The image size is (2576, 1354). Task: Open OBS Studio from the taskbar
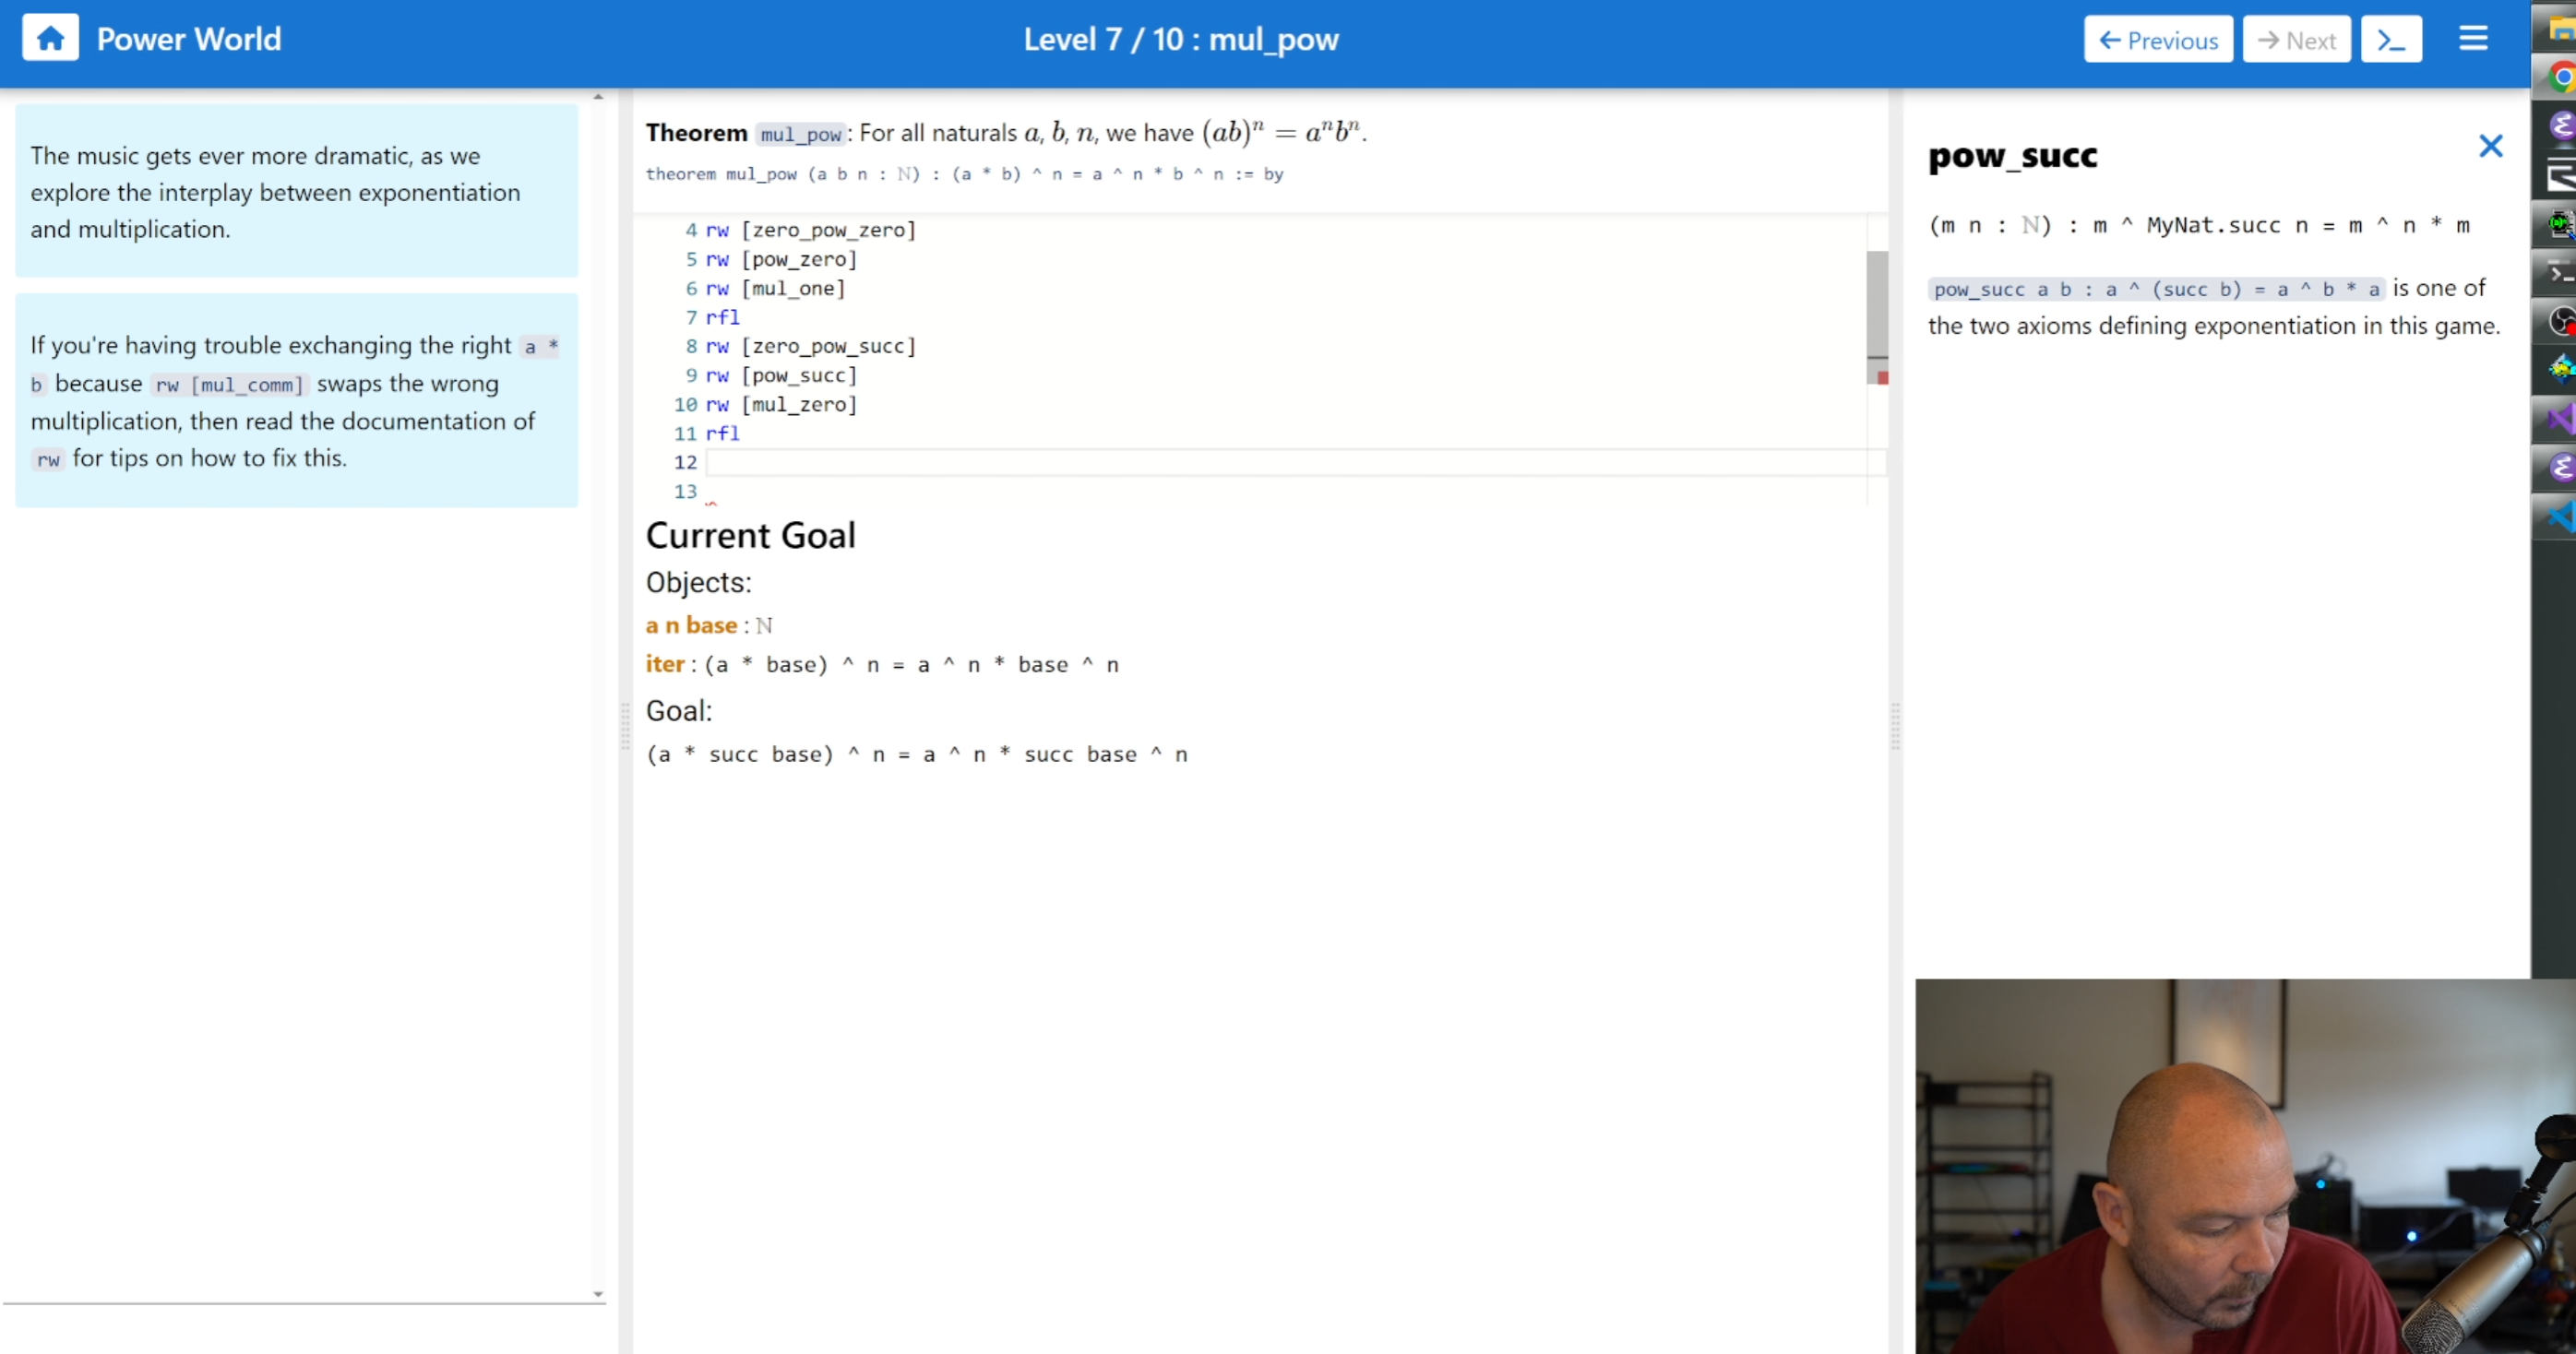pyautogui.click(x=2561, y=321)
